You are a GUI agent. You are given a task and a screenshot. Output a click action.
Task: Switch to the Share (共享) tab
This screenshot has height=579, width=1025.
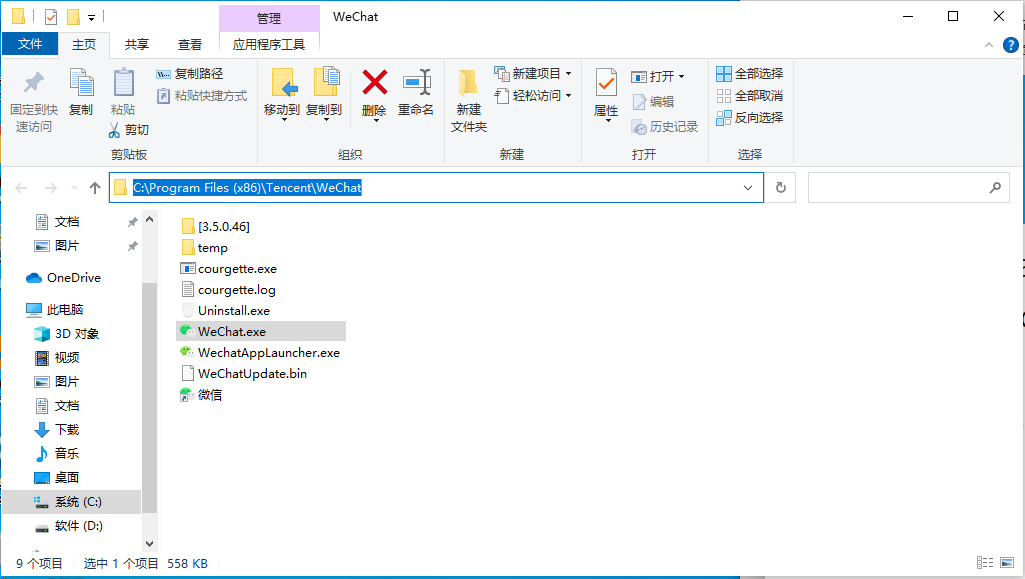coord(137,44)
